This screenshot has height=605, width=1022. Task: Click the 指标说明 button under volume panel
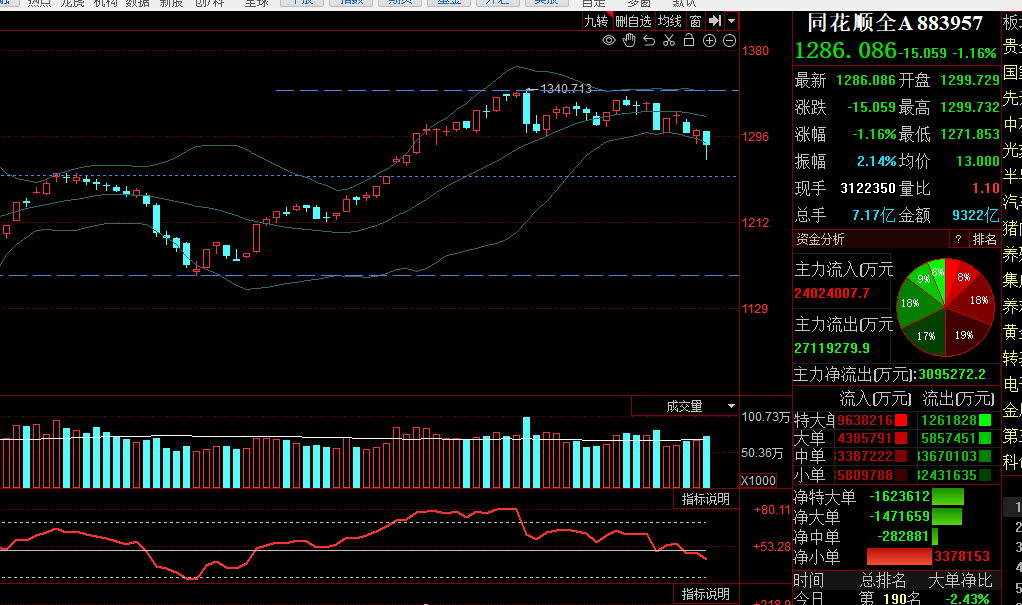coord(706,499)
